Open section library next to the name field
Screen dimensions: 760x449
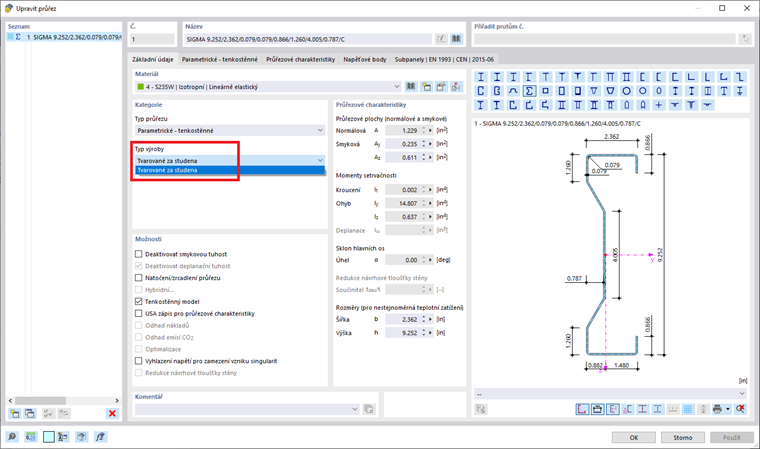click(457, 39)
